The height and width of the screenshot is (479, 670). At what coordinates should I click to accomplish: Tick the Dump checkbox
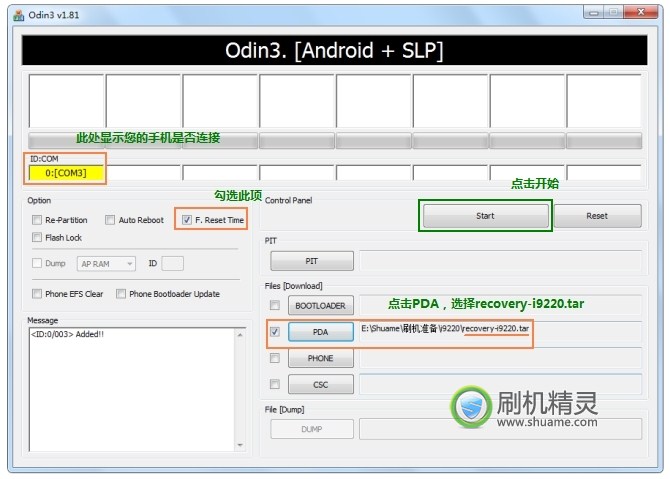click(37, 263)
